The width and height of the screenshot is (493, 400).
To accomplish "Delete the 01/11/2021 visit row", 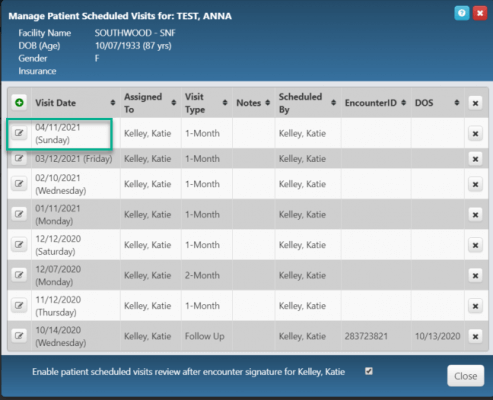I will pos(475,215).
